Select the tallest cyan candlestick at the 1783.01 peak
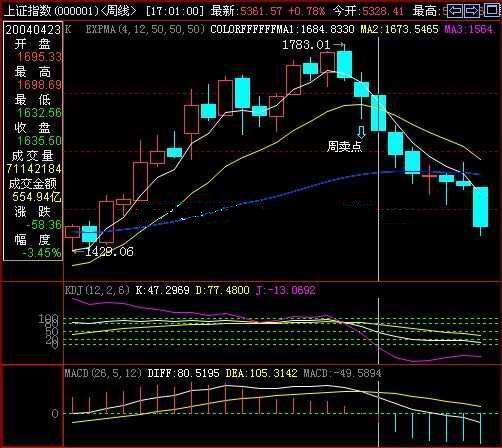The height and width of the screenshot is (448, 502). coord(344,65)
